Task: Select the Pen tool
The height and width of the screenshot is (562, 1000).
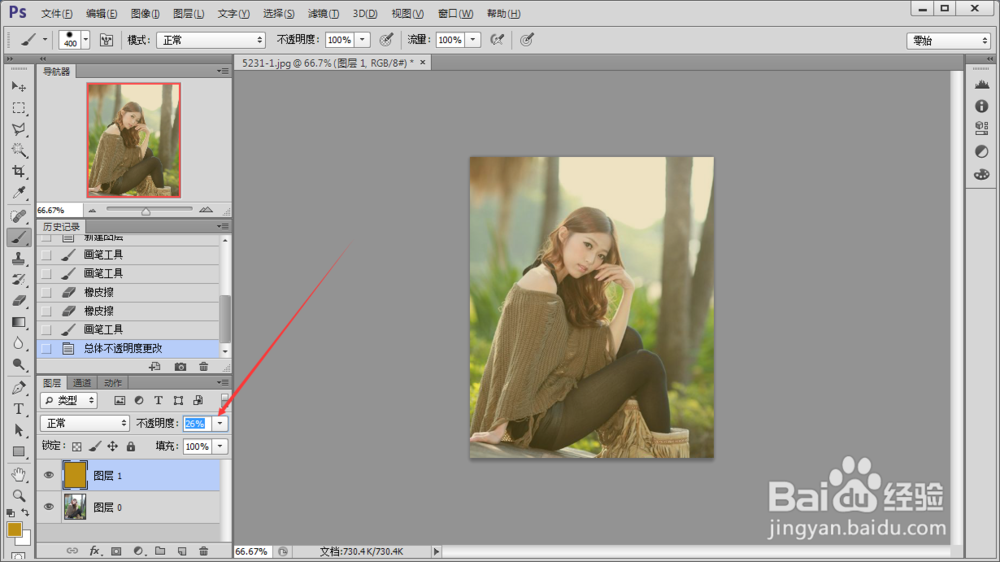Action: click(18, 388)
